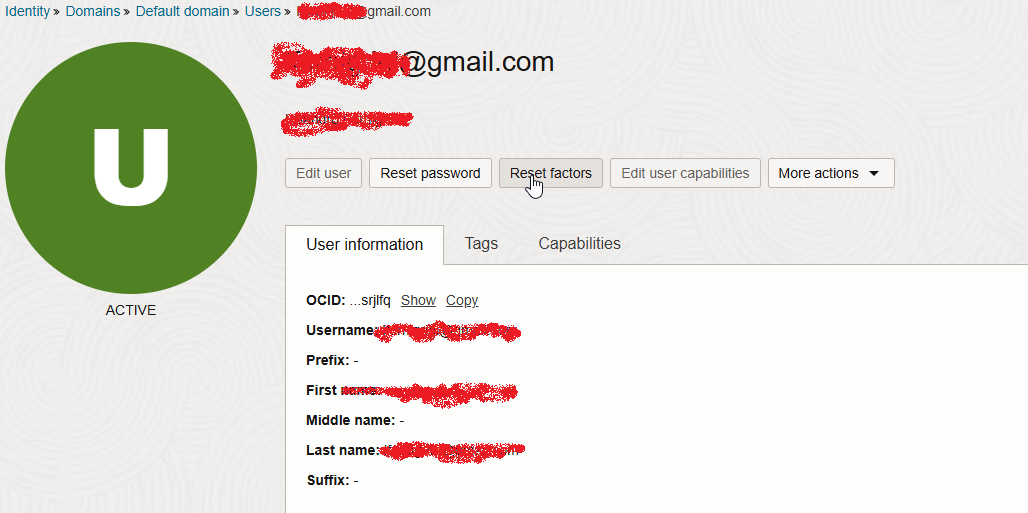The width and height of the screenshot is (1028, 513).
Task: Click the truncated OCID value text
Action: tap(370, 300)
